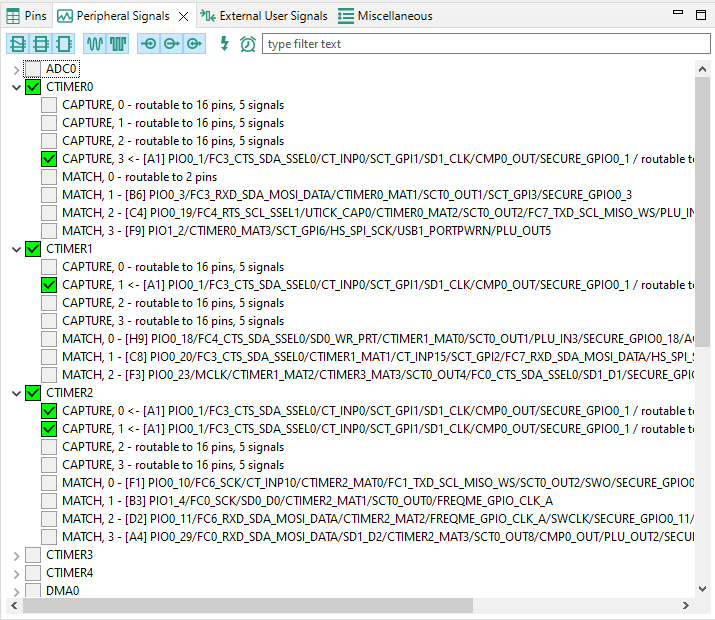715x620 pixels.
Task: Select the Peripheral Signals tab
Action: click(x=123, y=16)
